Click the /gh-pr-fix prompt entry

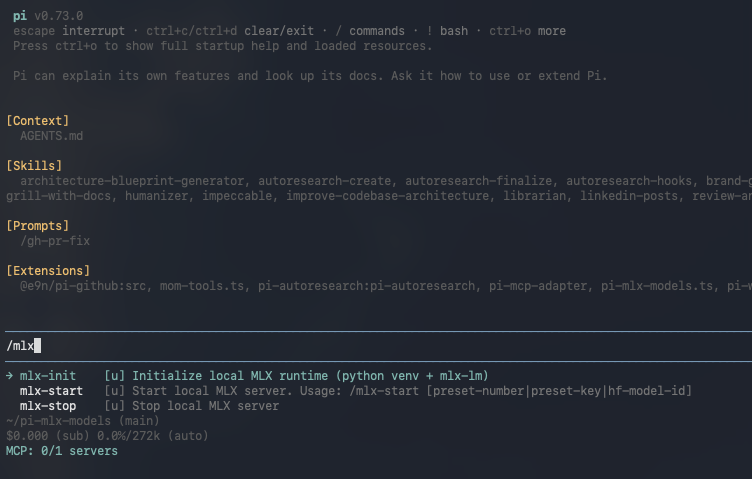tap(55, 241)
